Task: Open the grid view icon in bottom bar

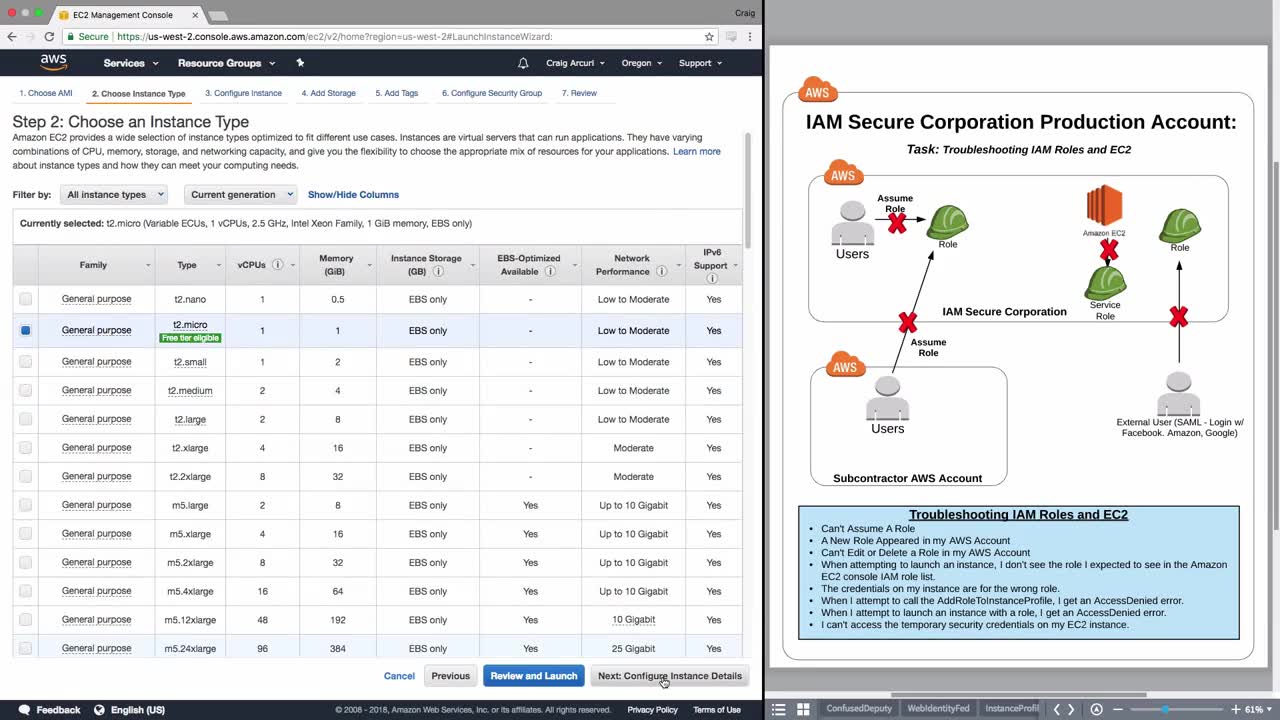Action: [x=802, y=709]
